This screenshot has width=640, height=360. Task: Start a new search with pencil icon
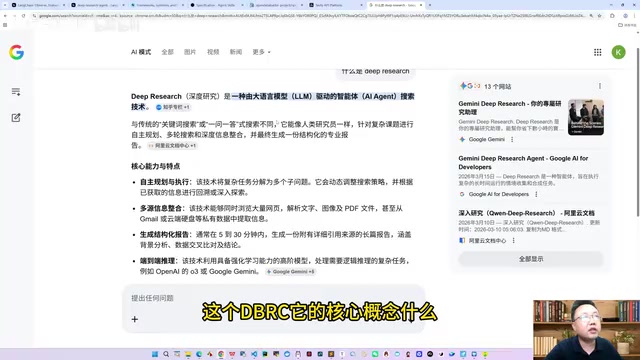[x=16, y=118]
